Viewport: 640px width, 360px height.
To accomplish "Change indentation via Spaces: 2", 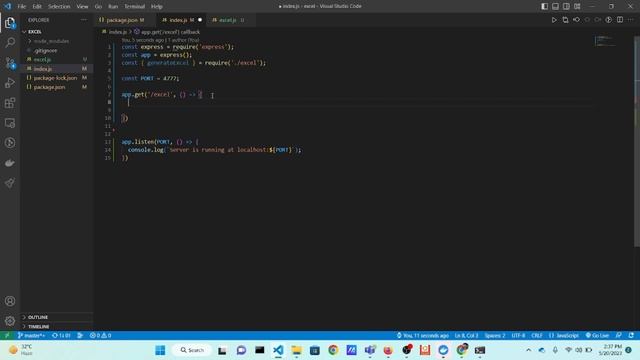I will [x=495, y=336].
